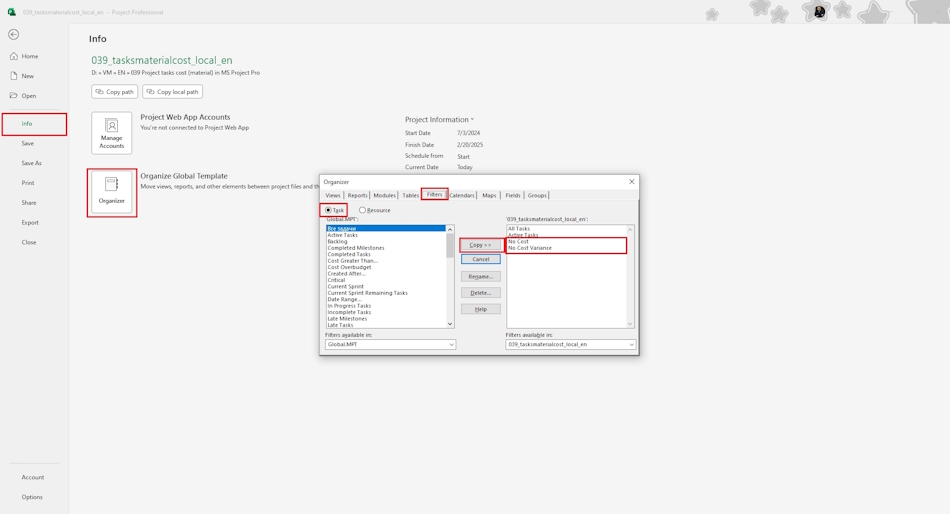Switch to the Modules tab in Organizer
This screenshot has width=950, height=514.
[384, 195]
